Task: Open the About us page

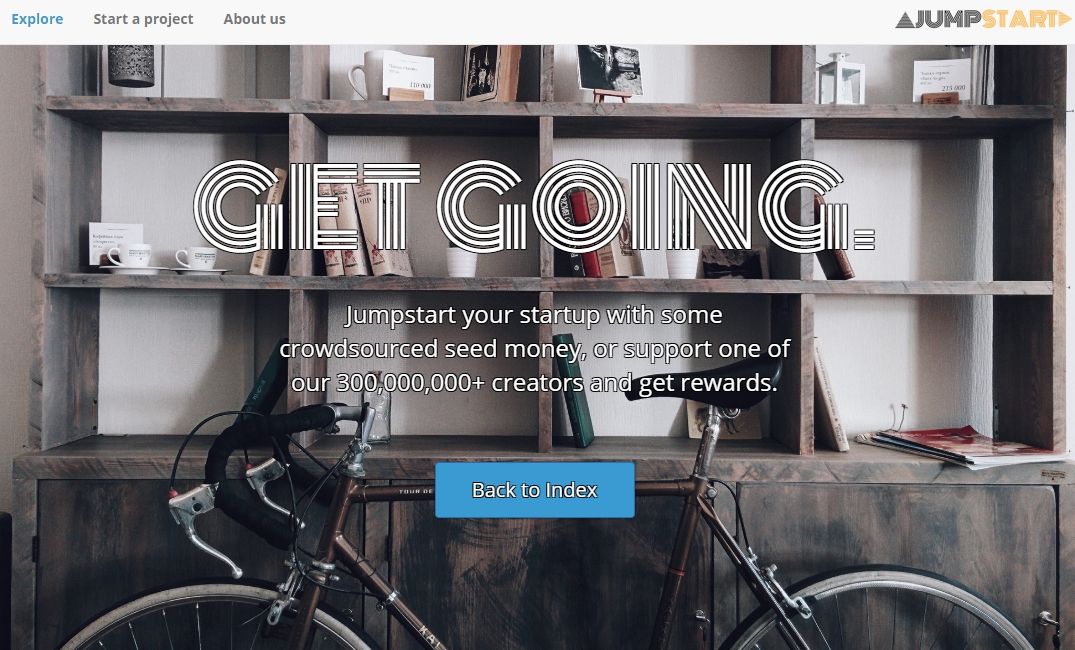Action: pyautogui.click(x=254, y=19)
